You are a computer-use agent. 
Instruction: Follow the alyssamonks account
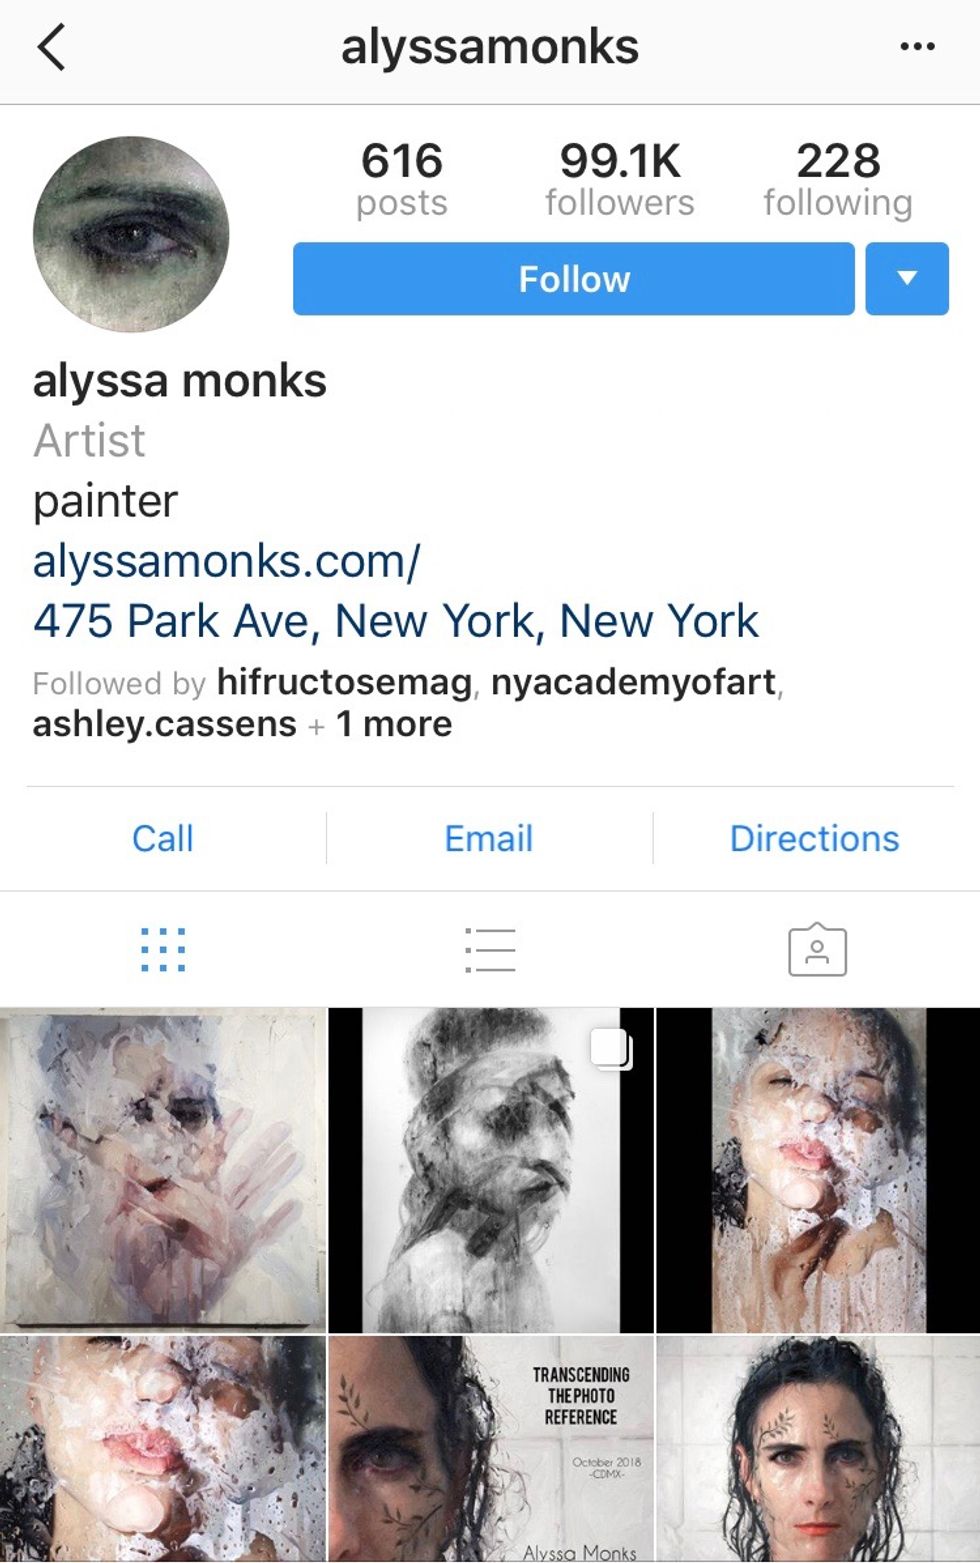click(574, 279)
